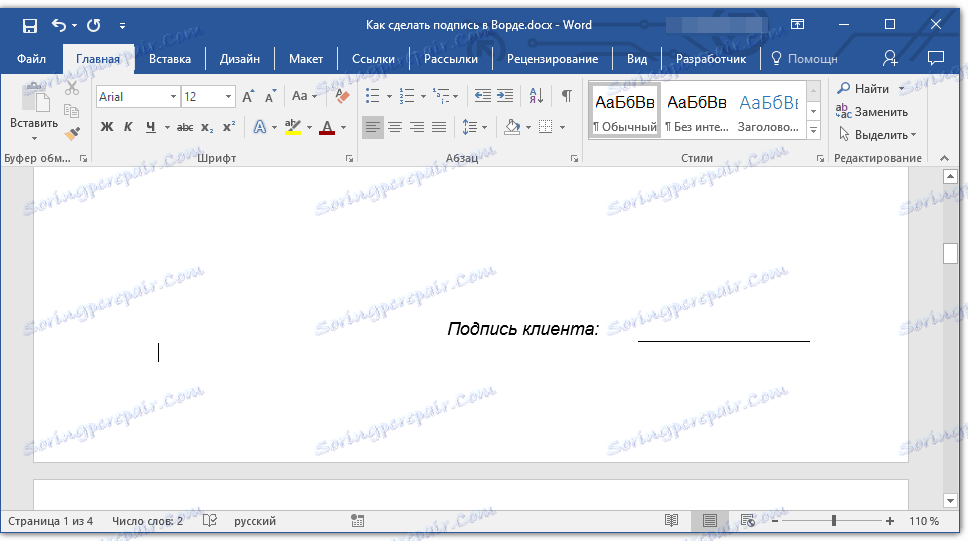Apply text effects with the outlined A
Viewport: 968px width, 541px height.
[260, 127]
